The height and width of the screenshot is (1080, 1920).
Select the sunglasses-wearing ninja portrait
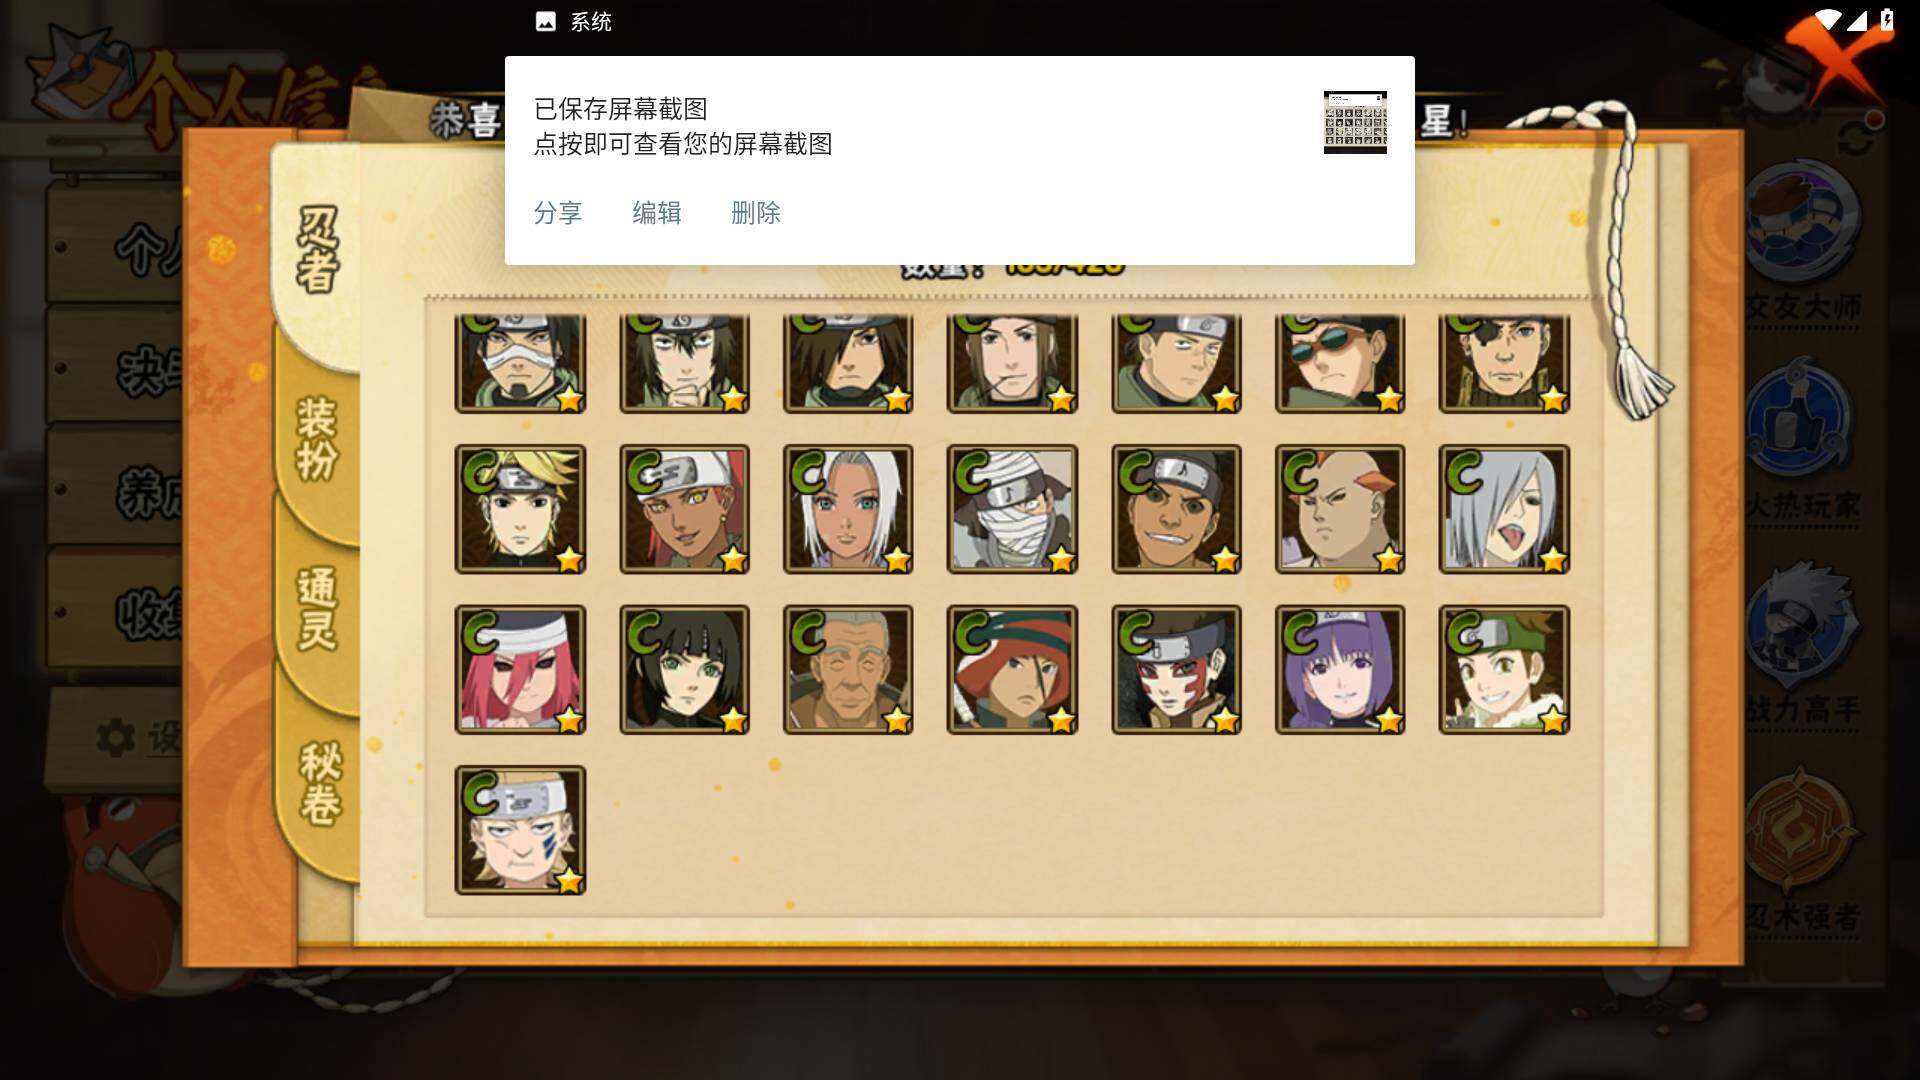click(1340, 363)
